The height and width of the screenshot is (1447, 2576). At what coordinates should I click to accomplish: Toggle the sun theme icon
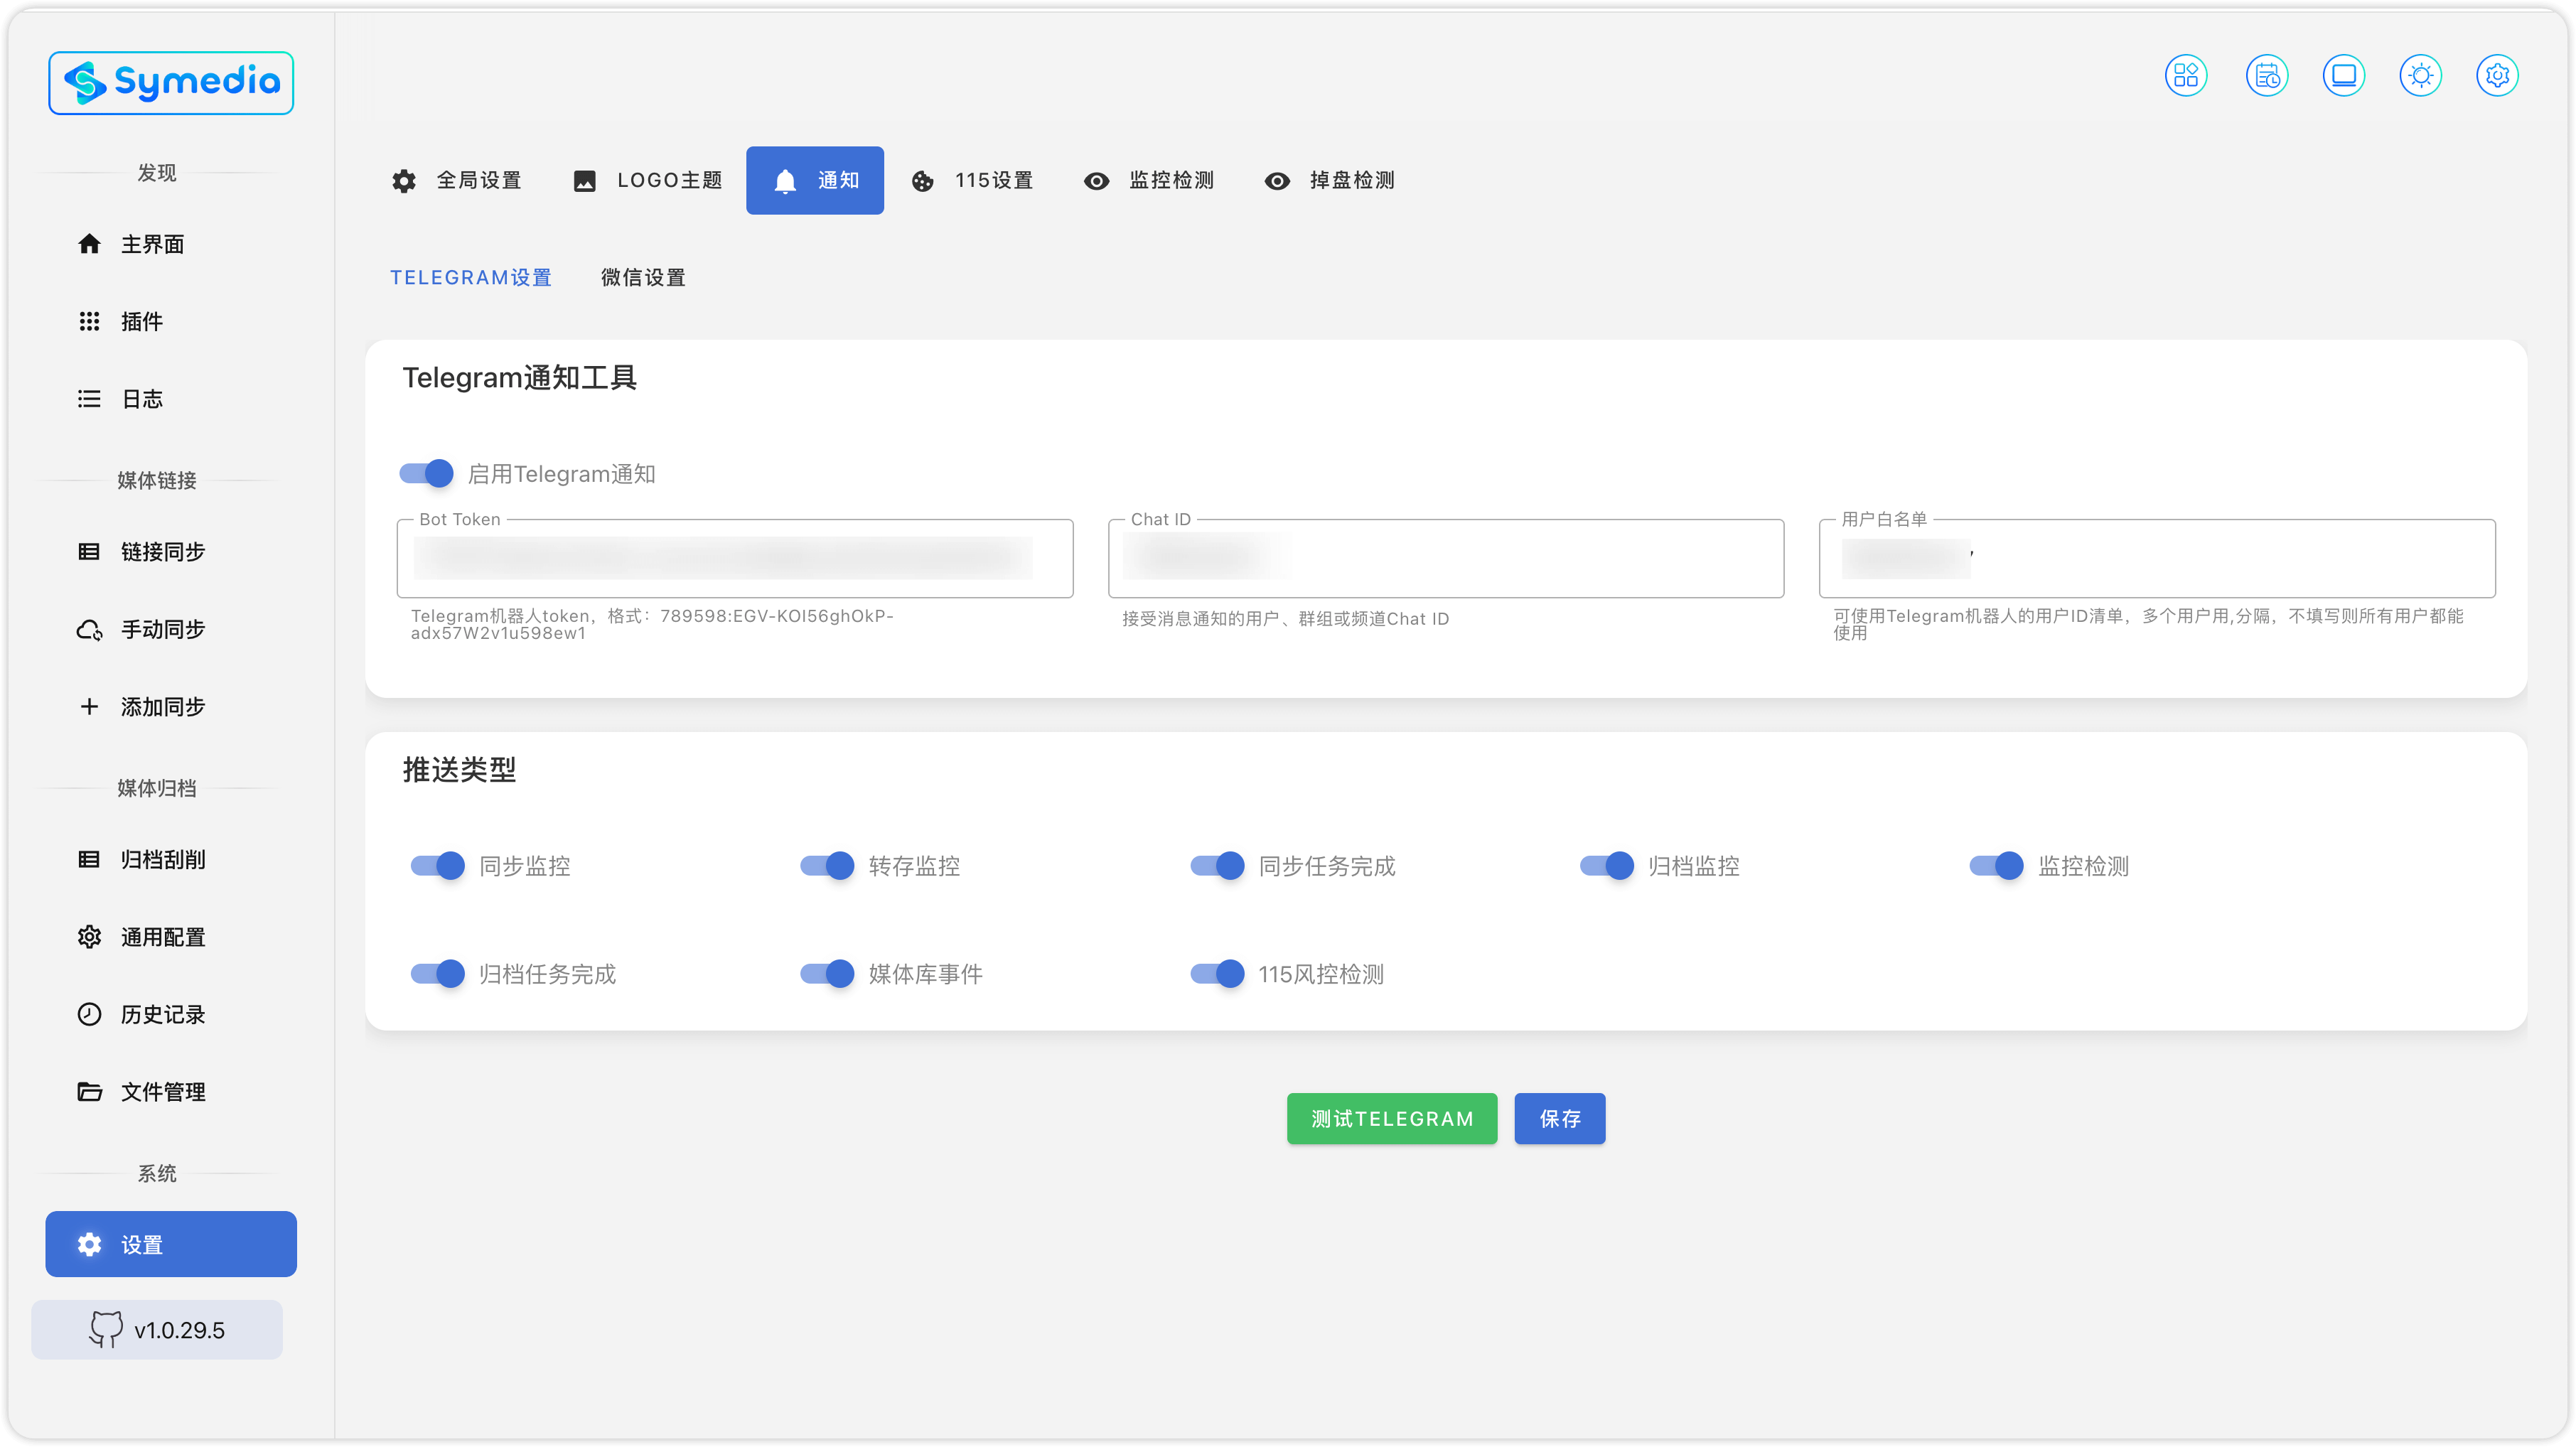(x=2420, y=76)
